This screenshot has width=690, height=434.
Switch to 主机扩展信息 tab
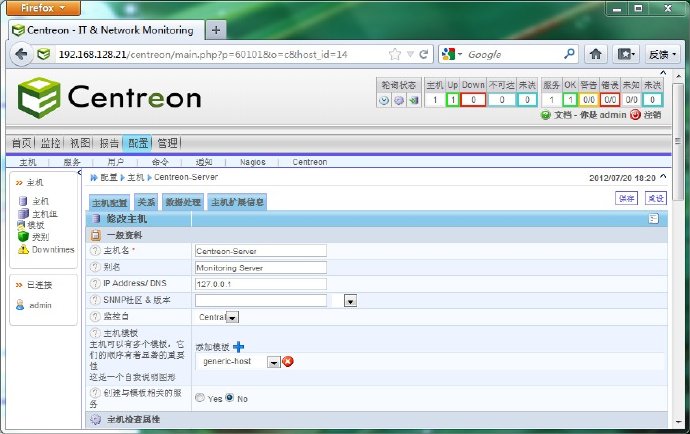click(x=237, y=202)
